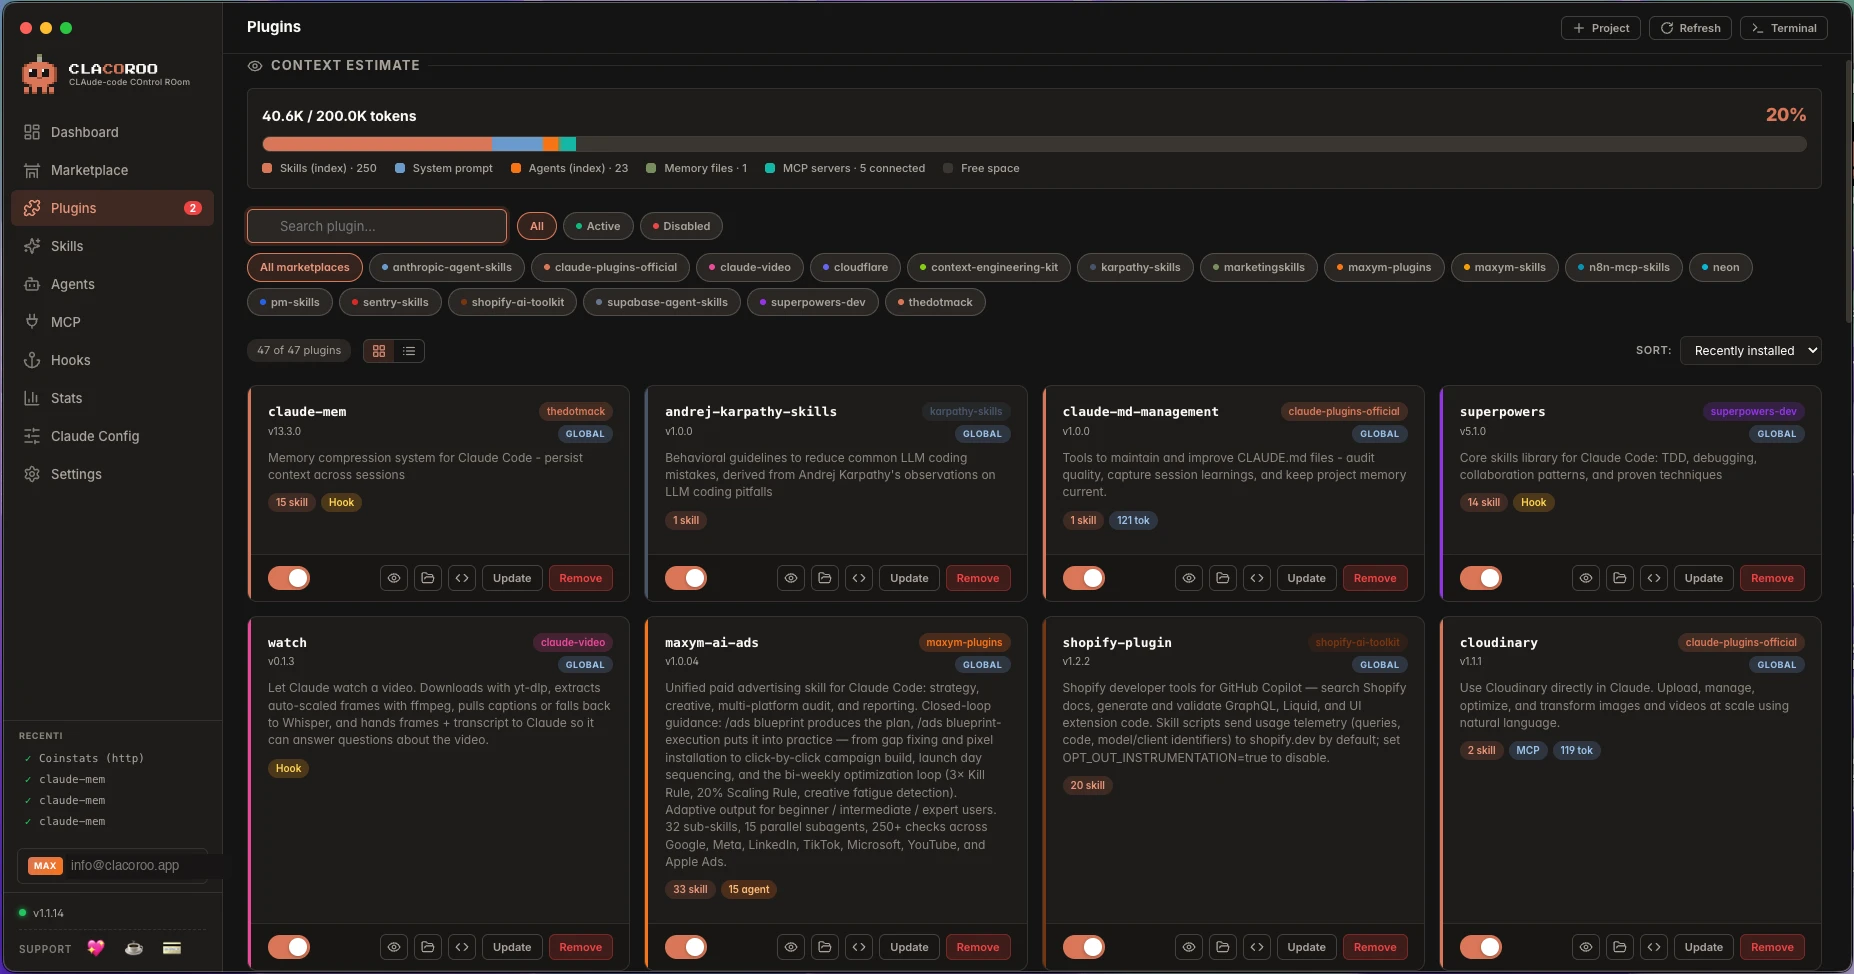Open folder of cloudinary plugin
The width and height of the screenshot is (1854, 974).
coord(1620,947)
